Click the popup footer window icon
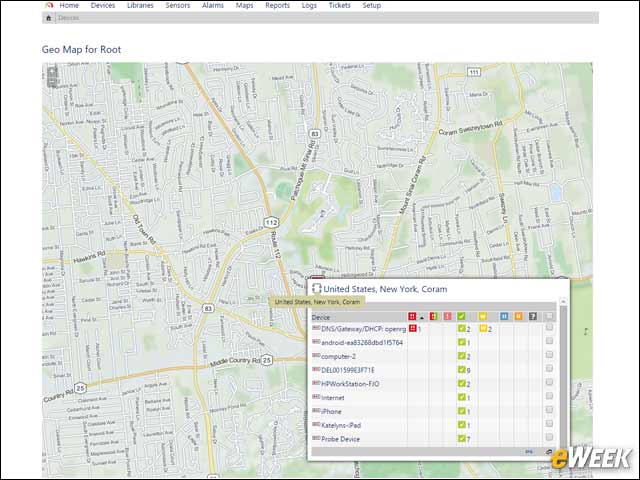The image size is (640, 480). [x=549, y=451]
